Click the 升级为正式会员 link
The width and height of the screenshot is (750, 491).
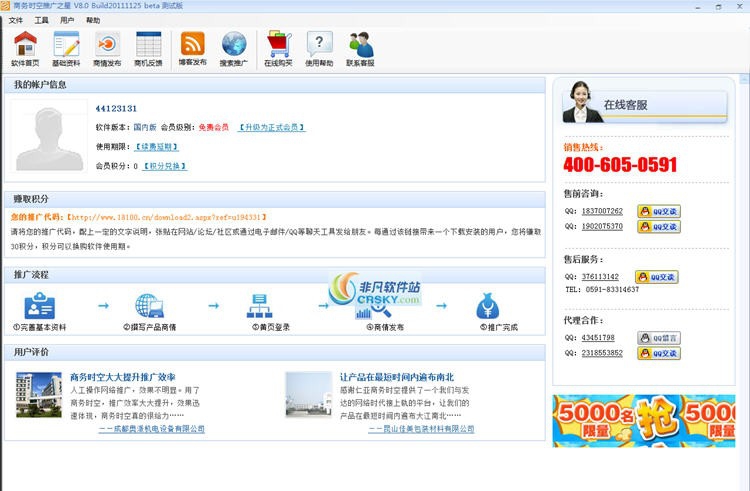[x=271, y=127]
